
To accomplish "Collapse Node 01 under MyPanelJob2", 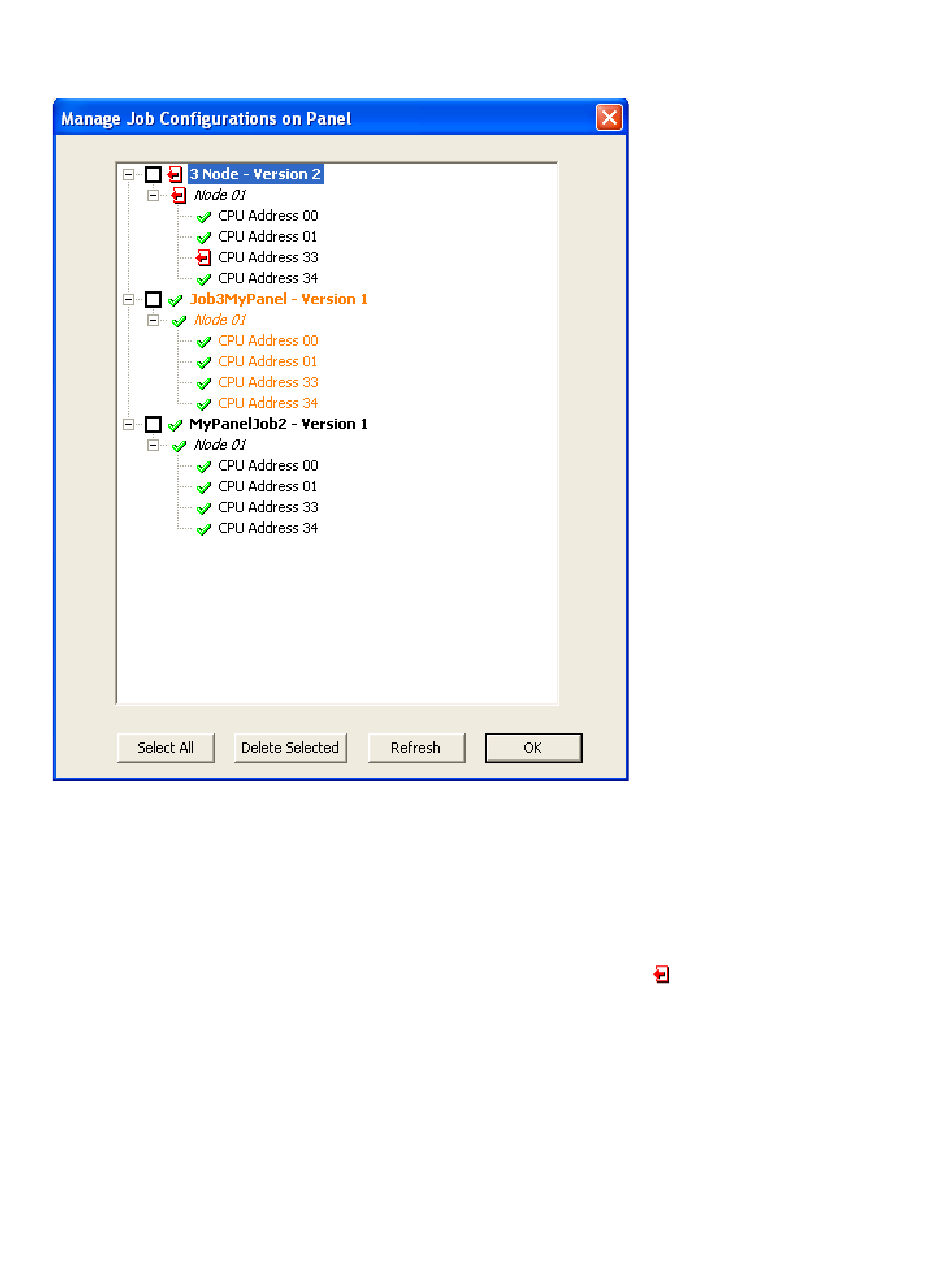I will tap(153, 445).
